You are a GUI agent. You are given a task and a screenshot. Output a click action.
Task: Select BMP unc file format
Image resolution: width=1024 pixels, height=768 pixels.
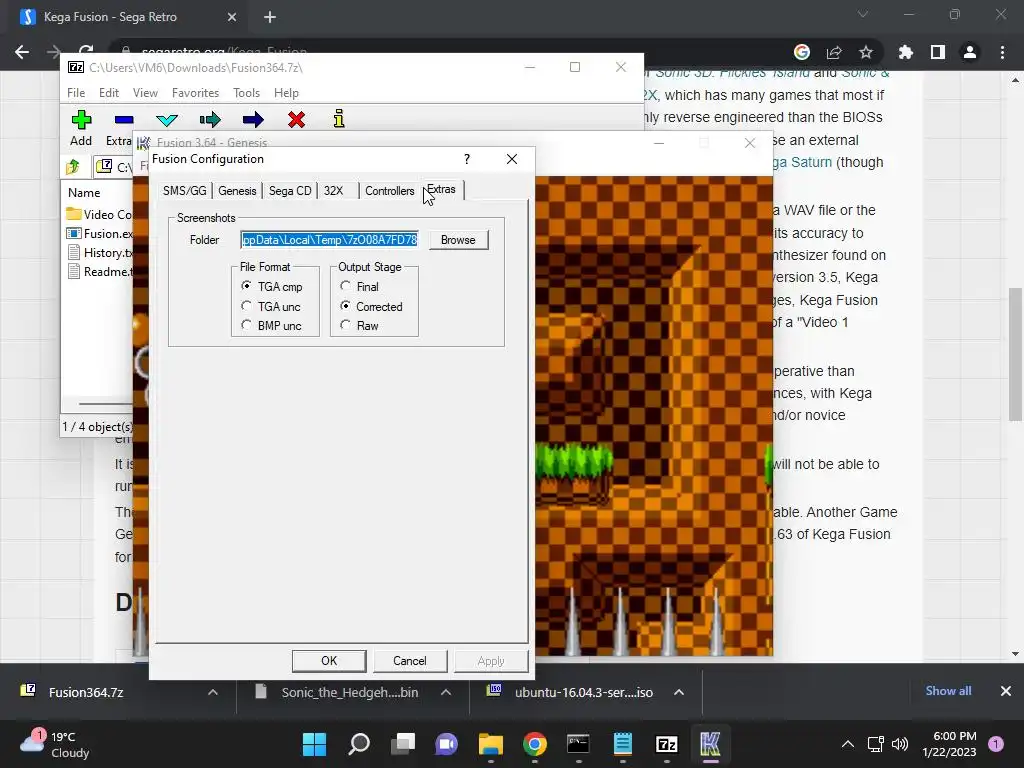[272, 325]
